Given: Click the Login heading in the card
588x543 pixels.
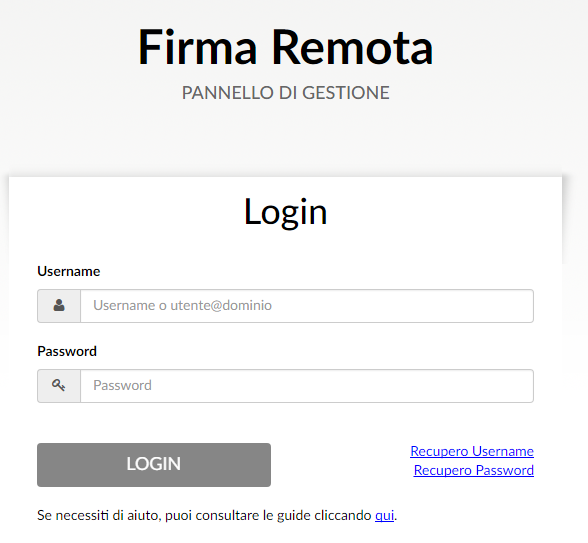Looking at the screenshot, I should point(286,212).
